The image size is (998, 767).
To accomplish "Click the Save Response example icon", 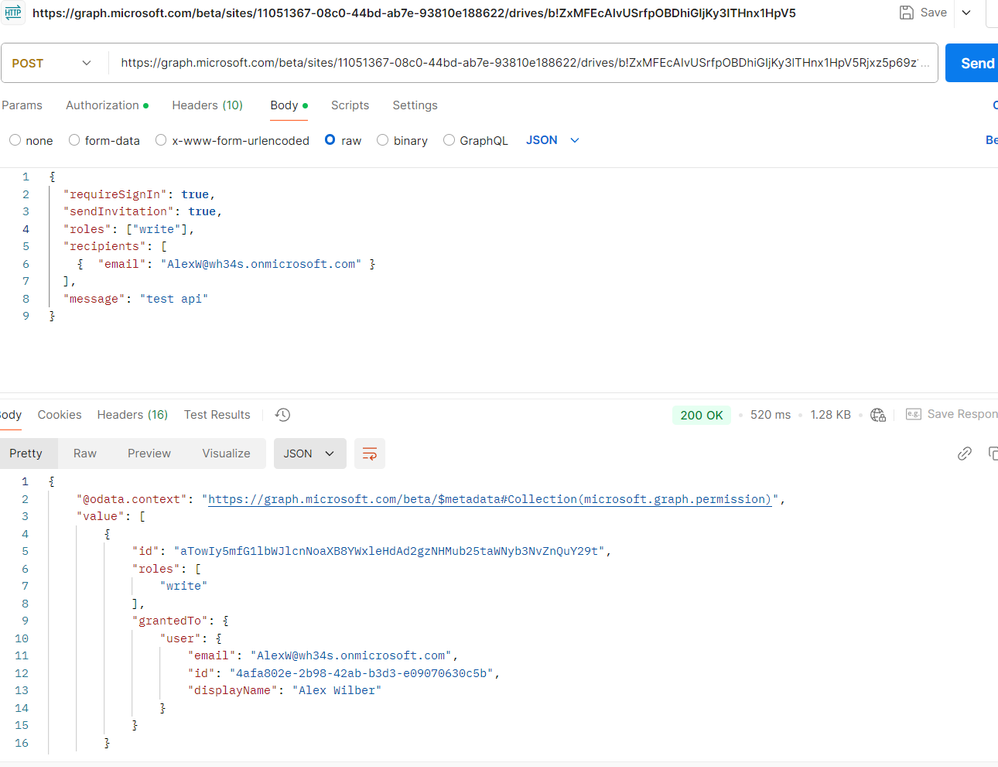I will 913,414.
